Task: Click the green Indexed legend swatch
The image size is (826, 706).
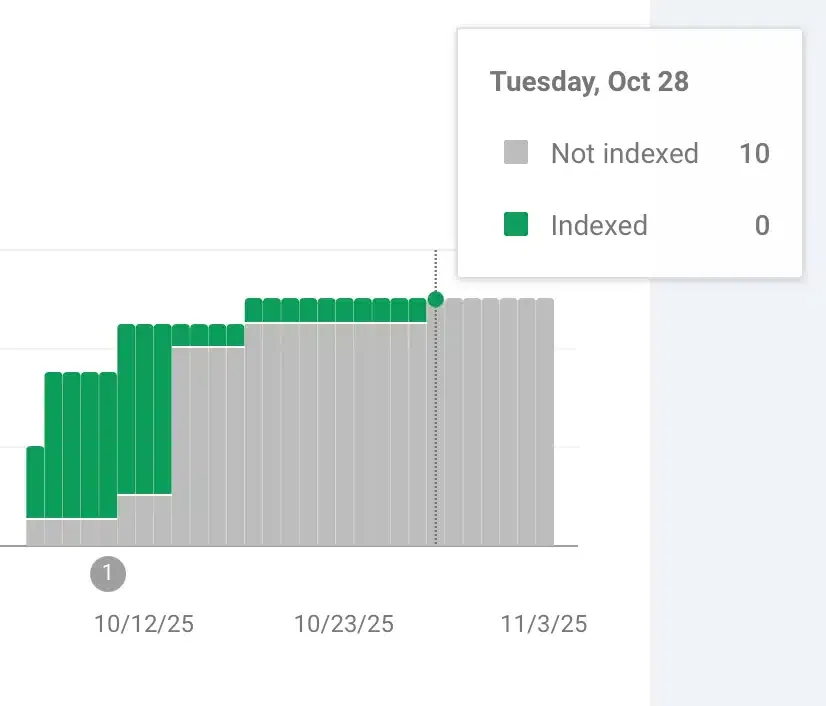Action: (x=516, y=225)
